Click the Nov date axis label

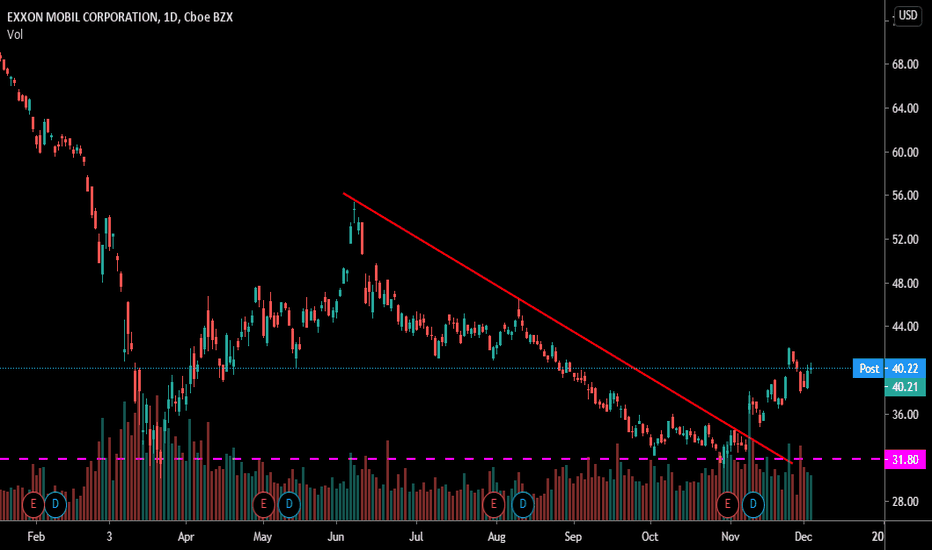point(731,536)
